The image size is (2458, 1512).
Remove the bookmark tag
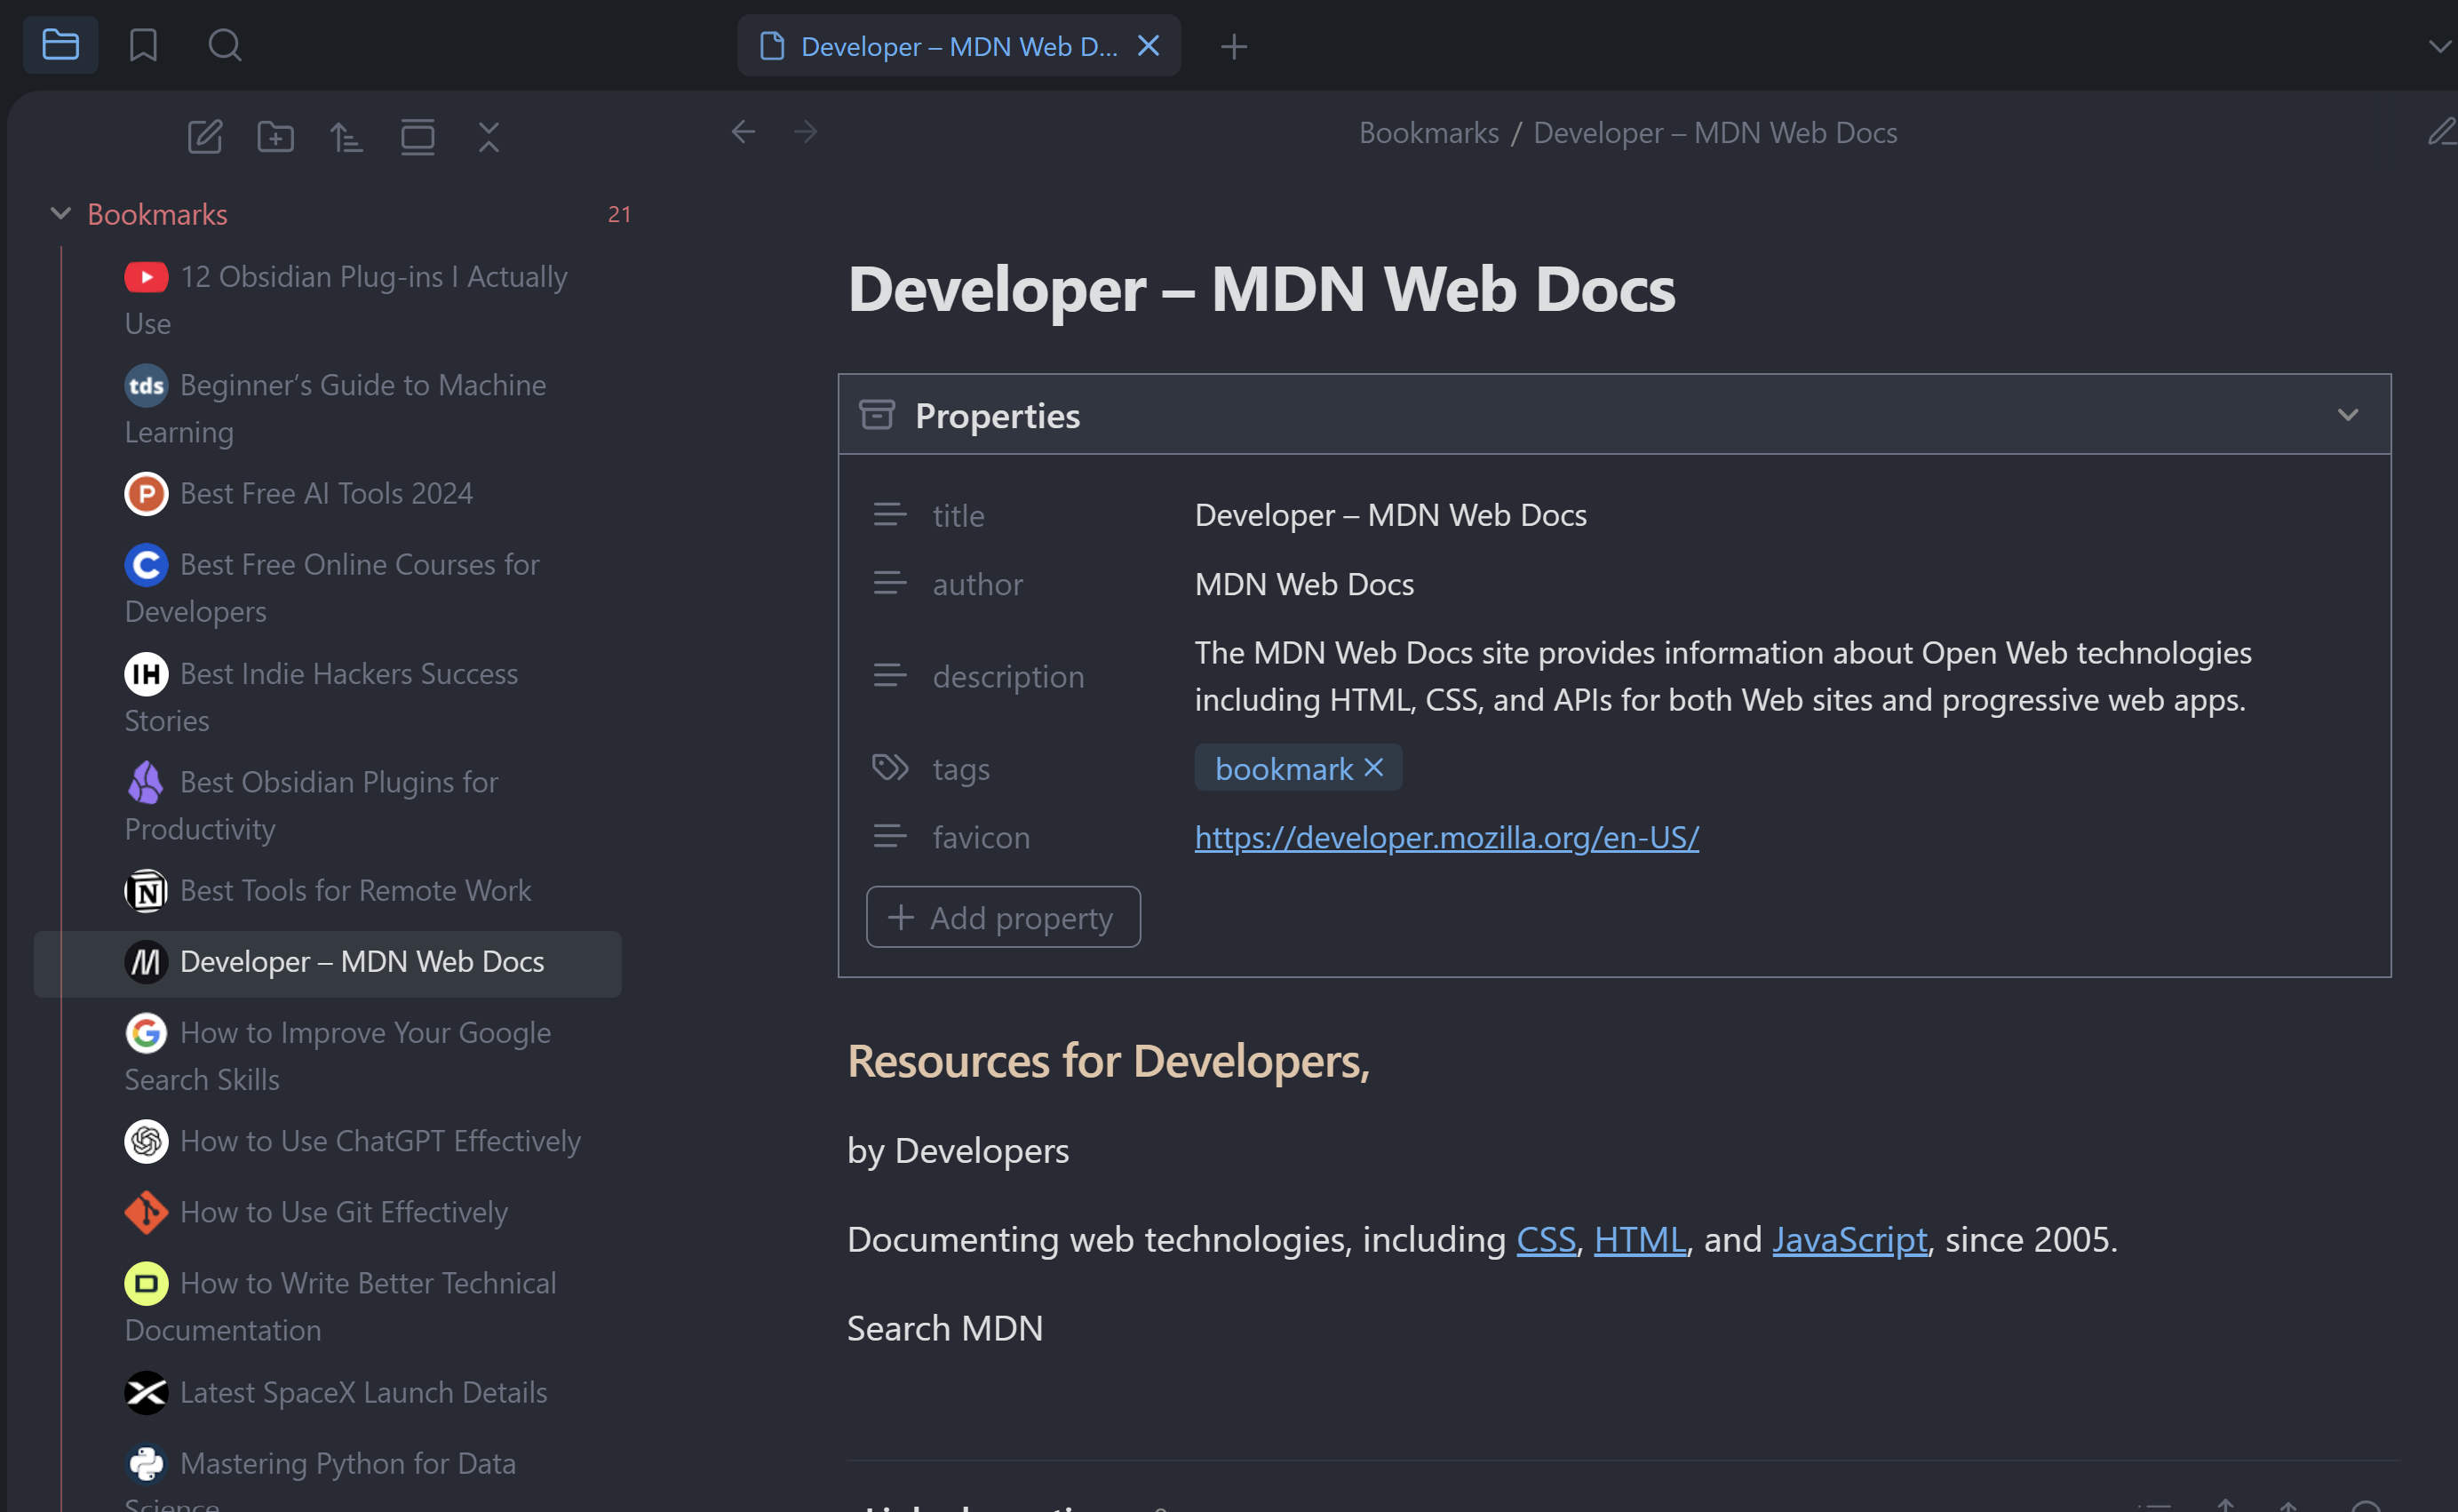[1374, 767]
